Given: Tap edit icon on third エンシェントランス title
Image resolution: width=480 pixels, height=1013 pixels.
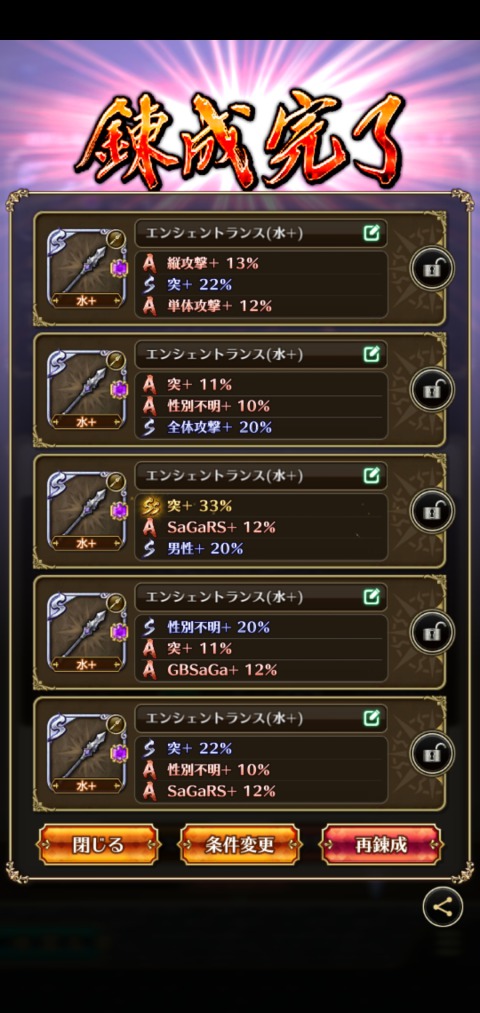Looking at the screenshot, I should (371, 475).
